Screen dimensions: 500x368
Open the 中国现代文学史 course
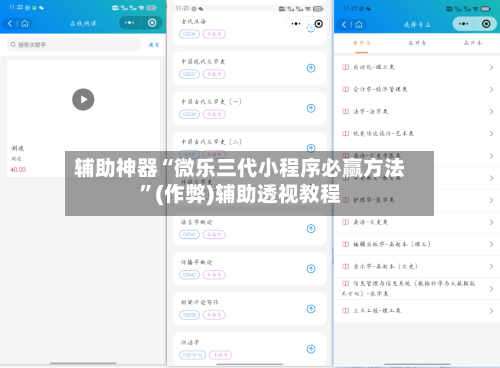coord(249,68)
